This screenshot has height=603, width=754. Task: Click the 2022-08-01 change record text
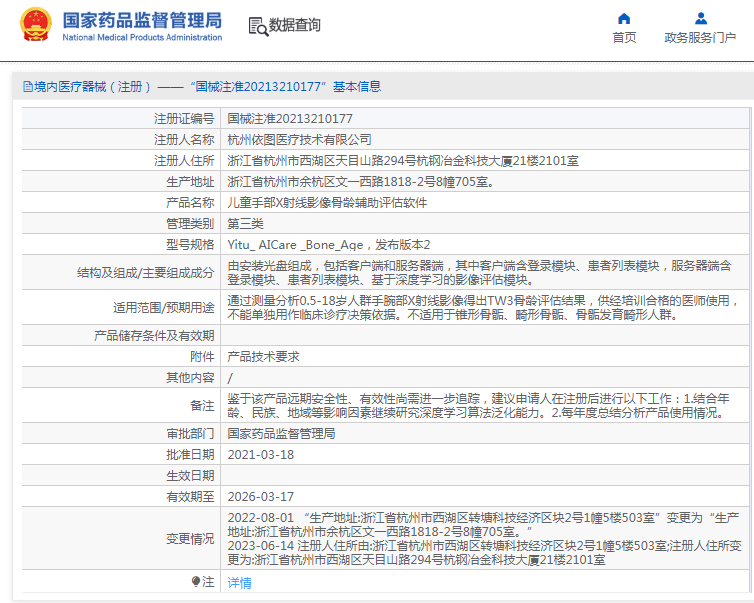coord(483,525)
